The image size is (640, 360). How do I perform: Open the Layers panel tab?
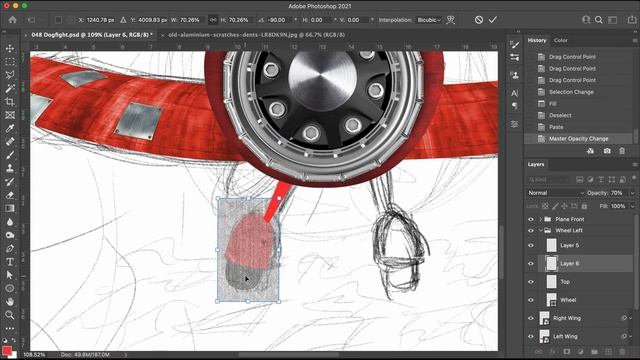[x=536, y=164]
